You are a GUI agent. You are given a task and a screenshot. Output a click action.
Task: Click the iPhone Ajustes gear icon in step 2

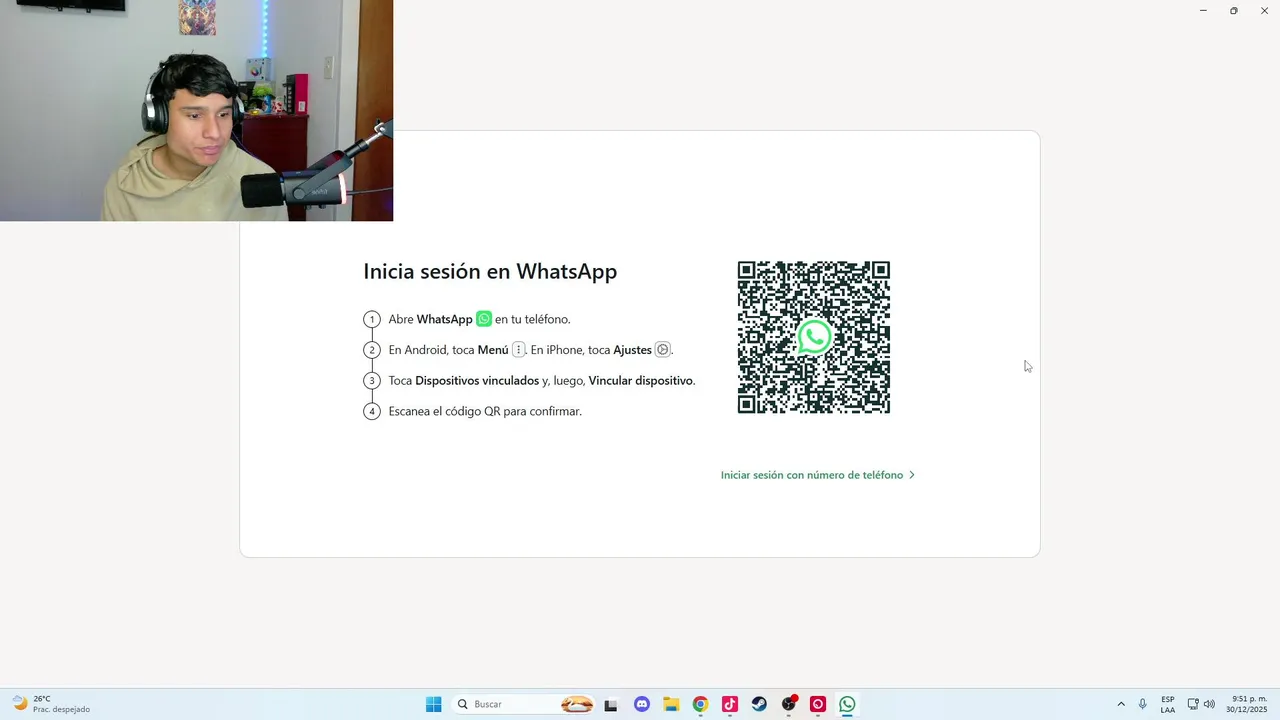[x=662, y=350]
